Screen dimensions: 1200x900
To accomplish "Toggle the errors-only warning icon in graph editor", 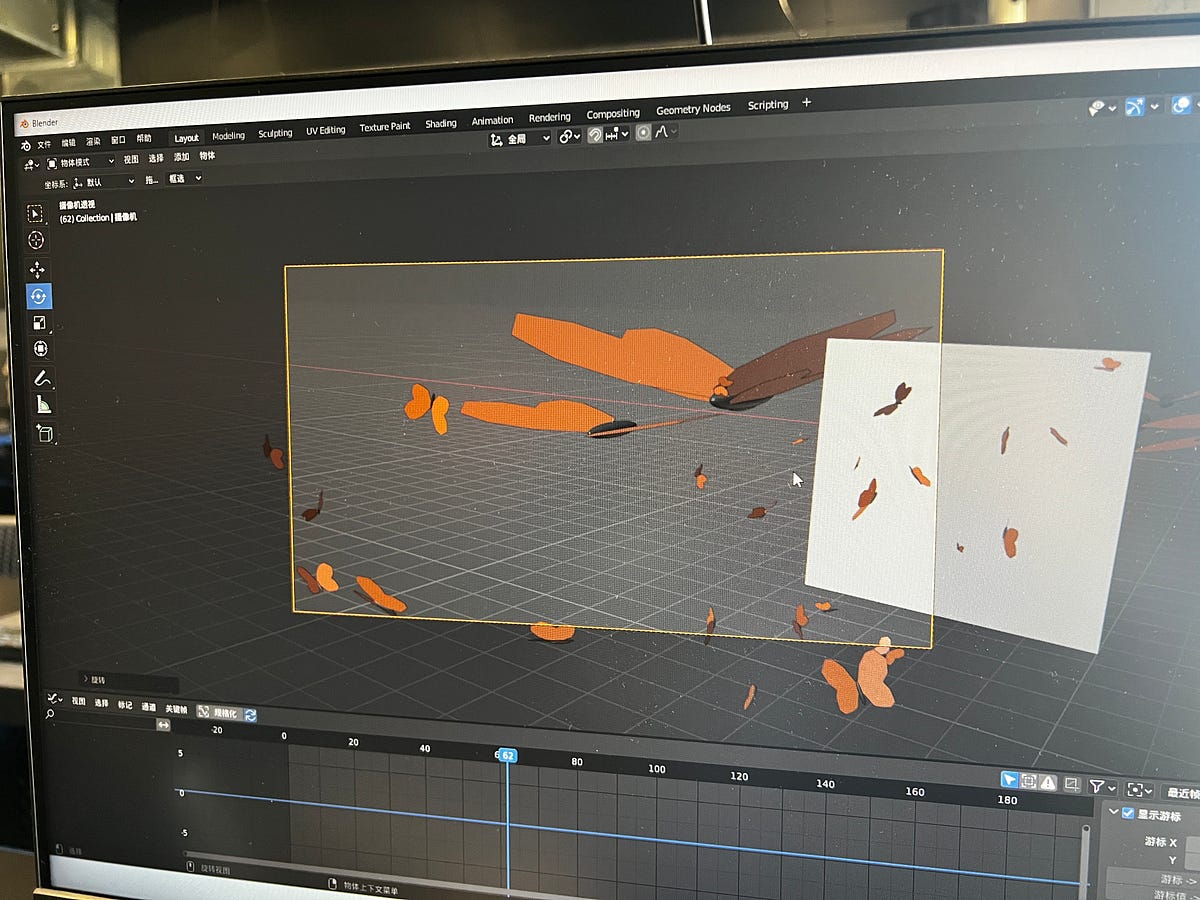I will click(x=1047, y=782).
